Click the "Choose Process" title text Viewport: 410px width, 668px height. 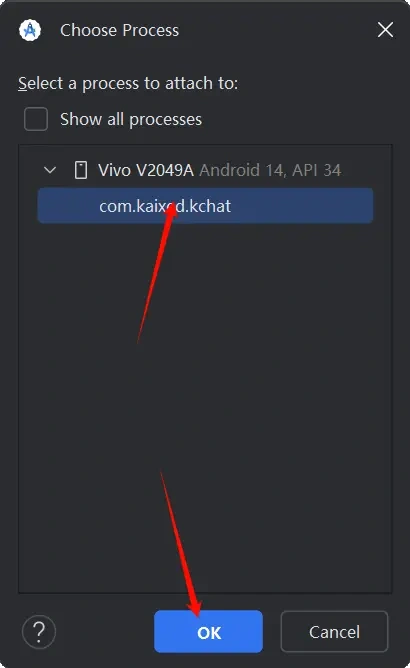click(119, 30)
